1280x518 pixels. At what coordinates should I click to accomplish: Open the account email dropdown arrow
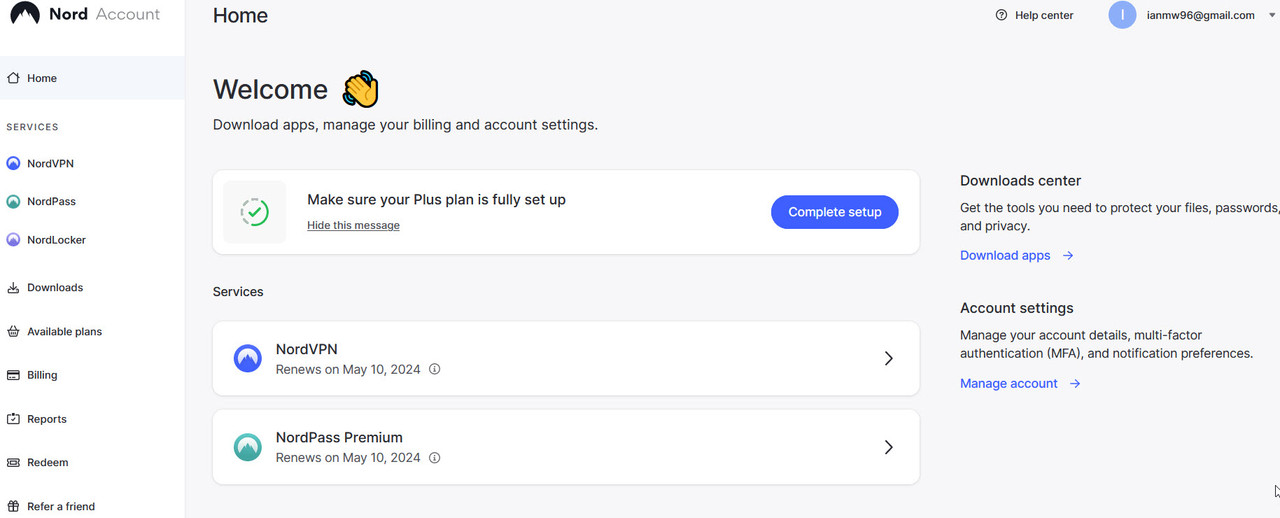1272,15
